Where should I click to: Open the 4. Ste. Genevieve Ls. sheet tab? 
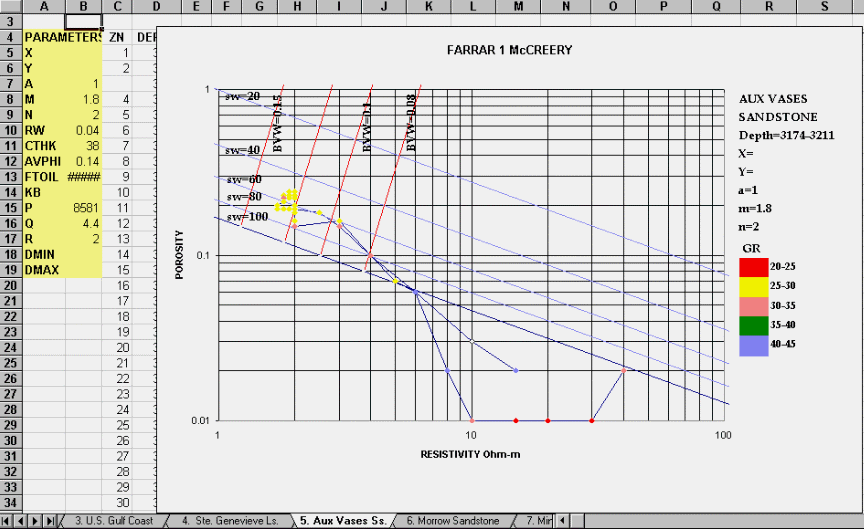[229, 521]
